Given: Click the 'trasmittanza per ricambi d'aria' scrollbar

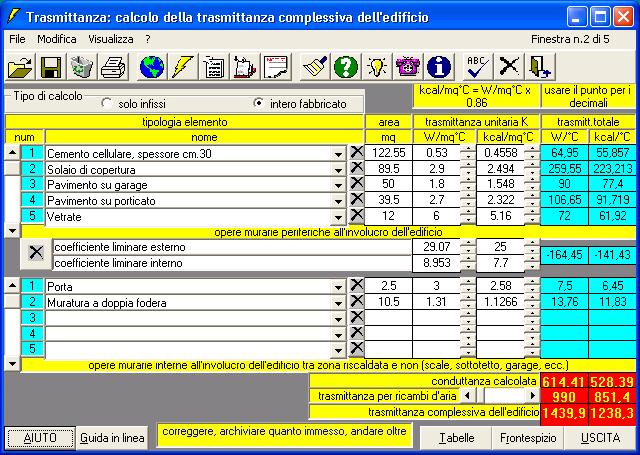Looking at the screenshot, I should [499, 396].
